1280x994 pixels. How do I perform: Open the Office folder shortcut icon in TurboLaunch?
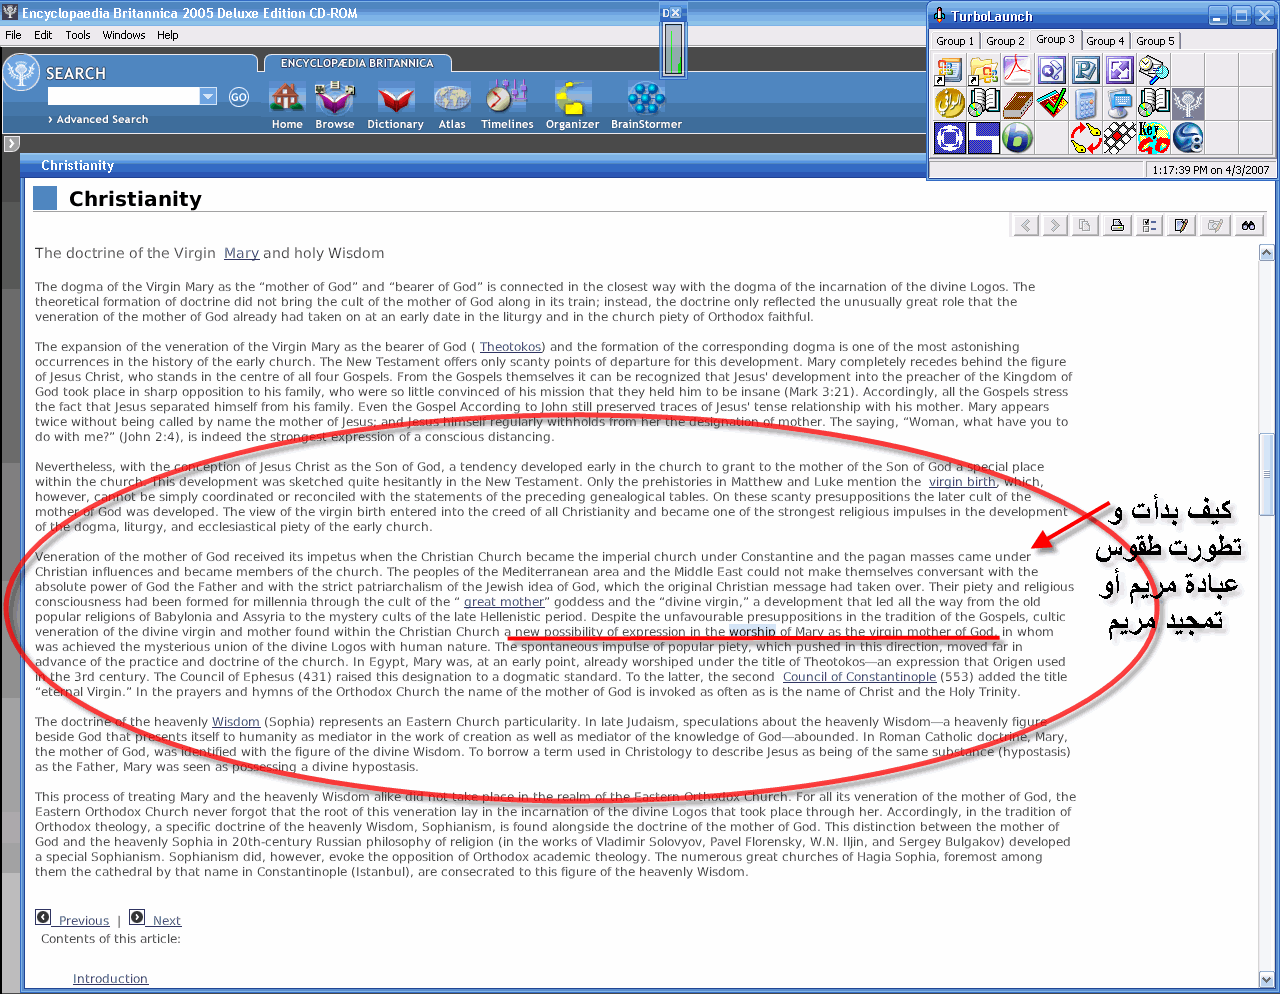point(983,70)
